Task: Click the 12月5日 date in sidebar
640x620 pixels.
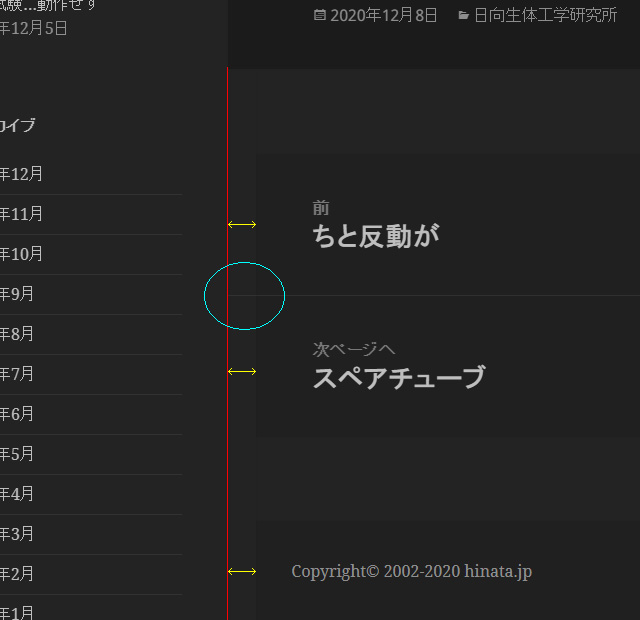Action: 33,29
